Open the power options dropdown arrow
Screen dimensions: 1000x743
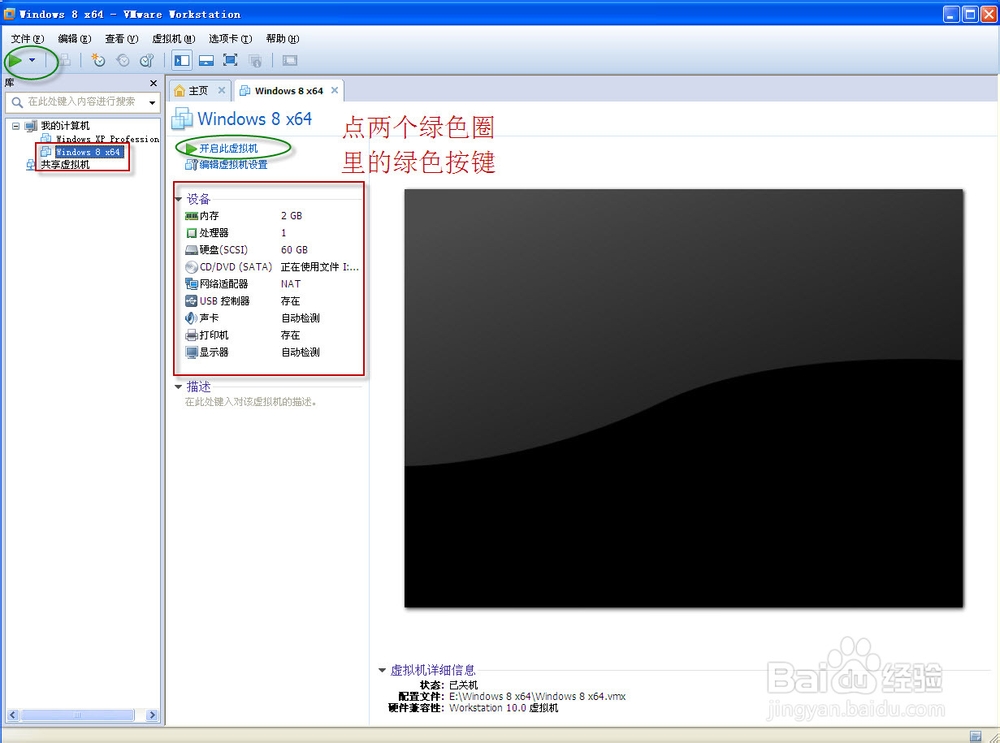click(32, 61)
